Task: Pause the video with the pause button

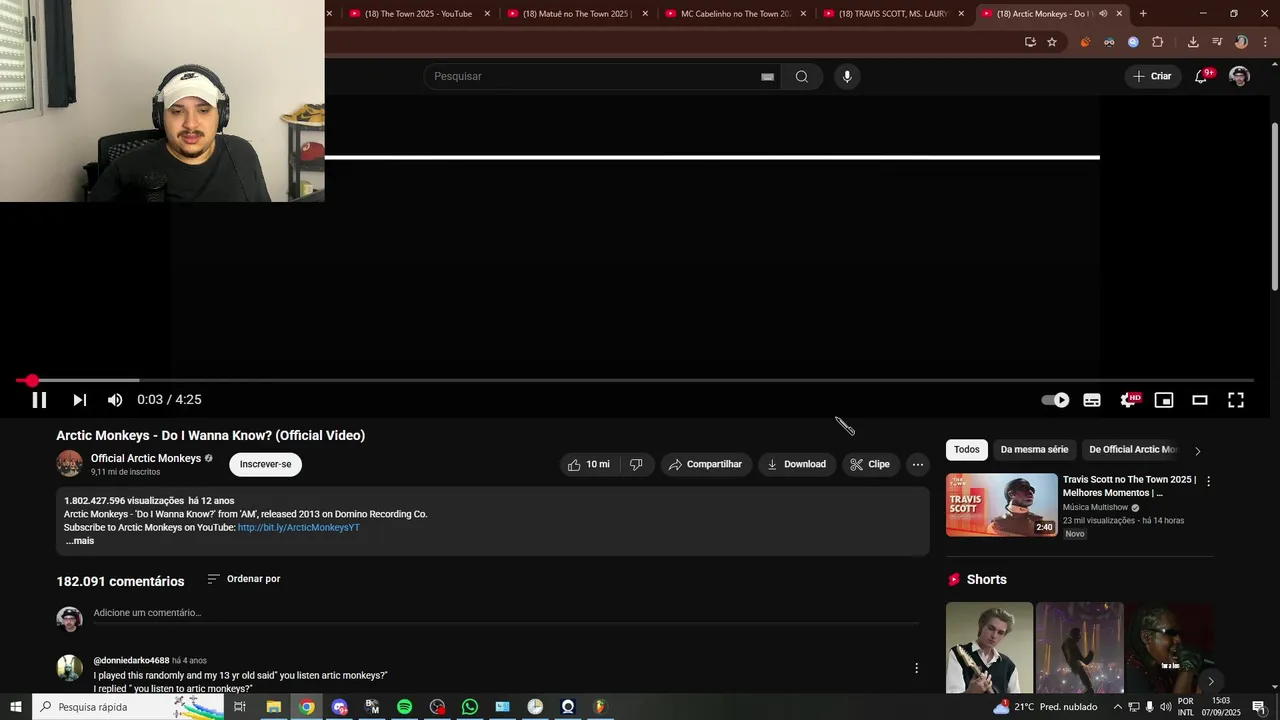Action: pyautogui.click(x=39, y=400)
